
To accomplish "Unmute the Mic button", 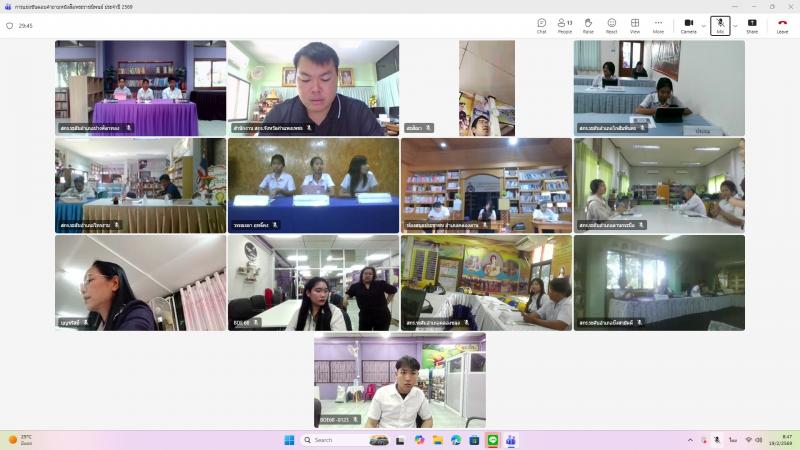I will (719, 25).
